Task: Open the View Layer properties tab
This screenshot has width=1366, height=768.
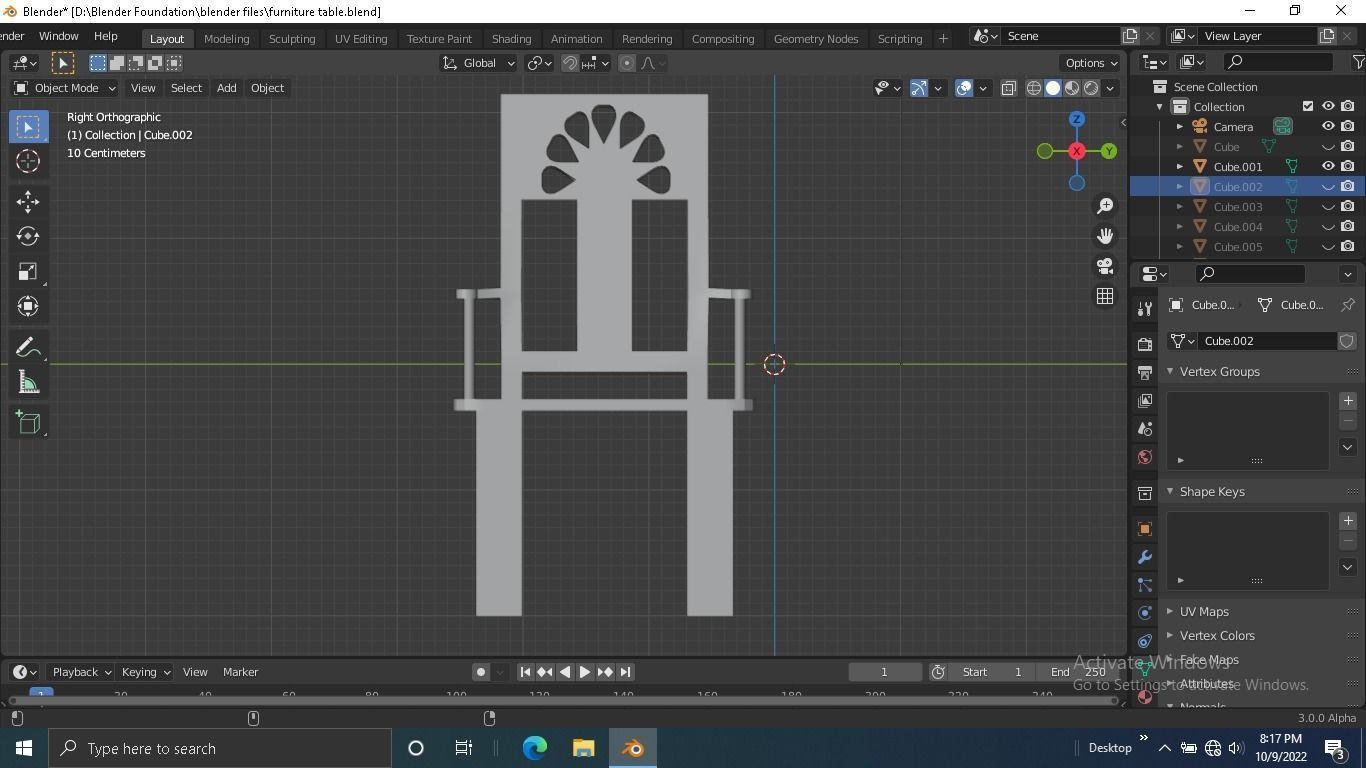Action: (1145, 401)
